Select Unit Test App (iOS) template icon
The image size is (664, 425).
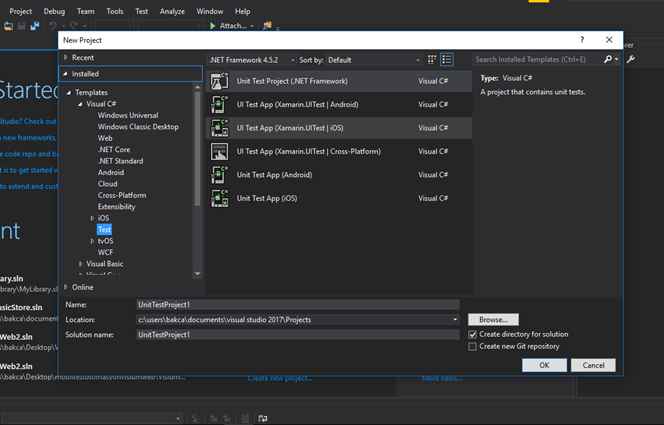(219, 198)
